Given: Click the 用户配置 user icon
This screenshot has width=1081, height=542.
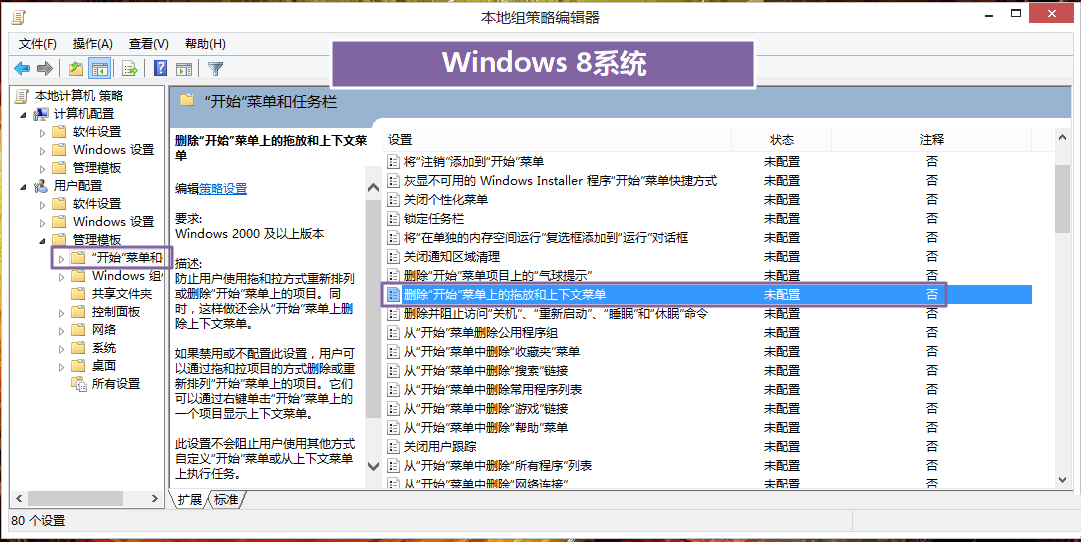Looking at the screenshot, I should (x=41, y=185).
